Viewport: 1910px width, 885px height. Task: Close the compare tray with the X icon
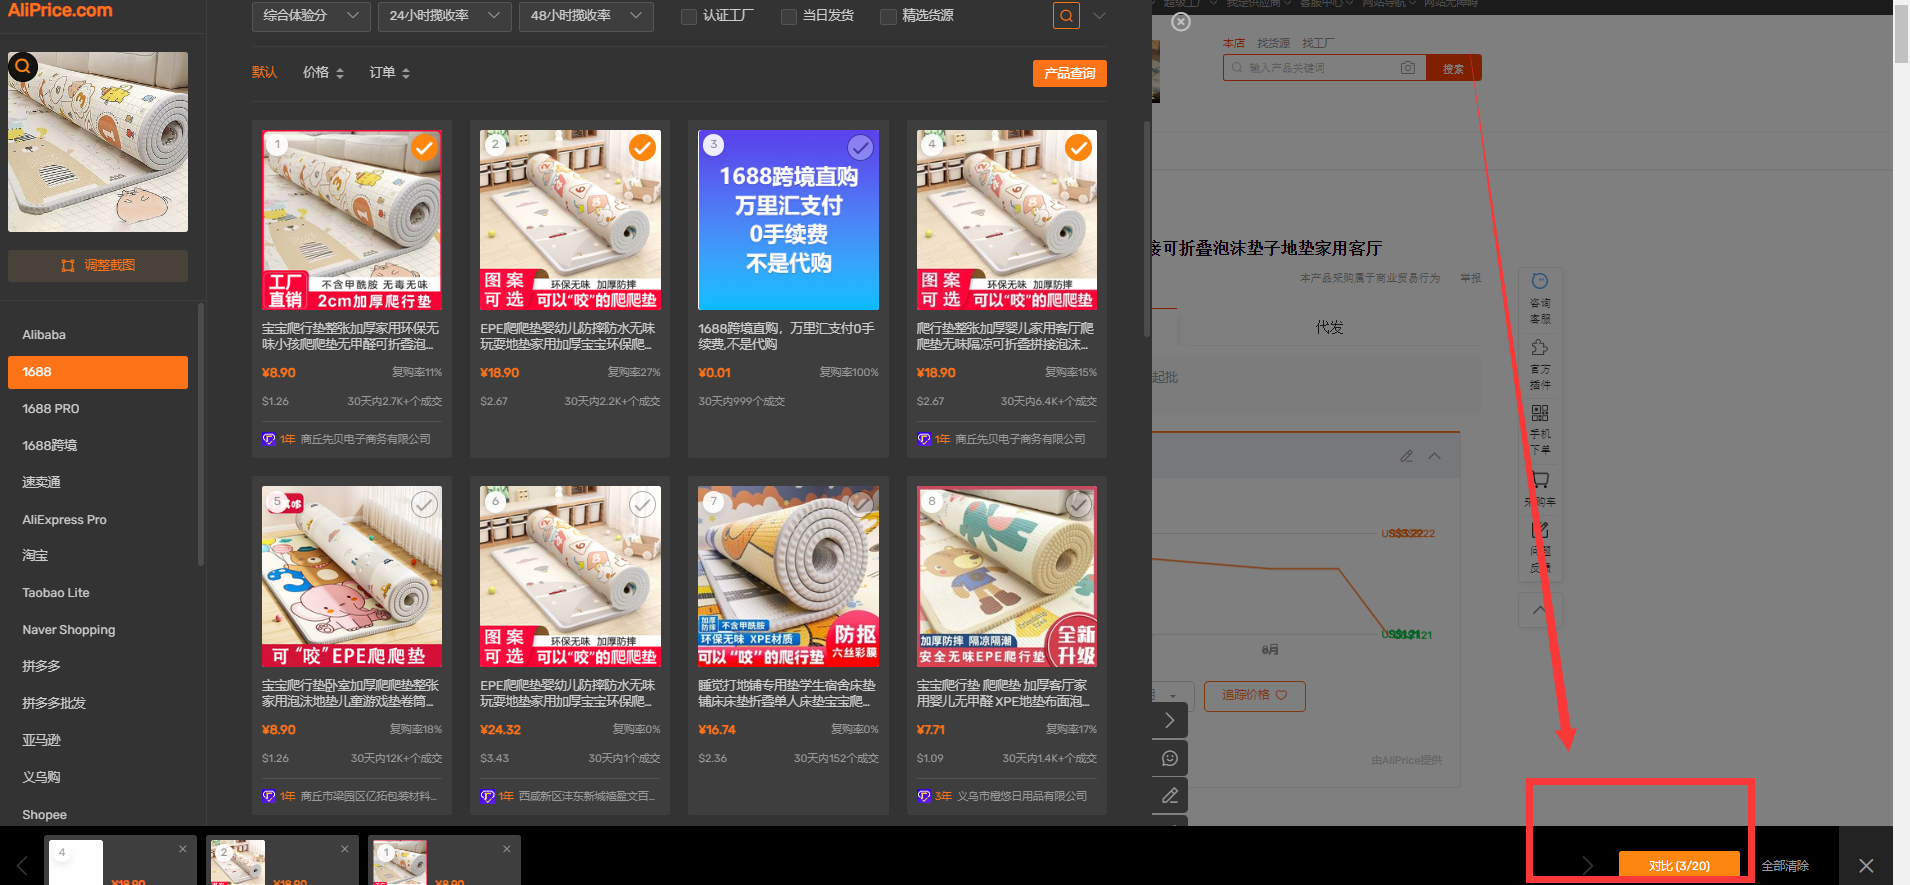(1866, 866)
